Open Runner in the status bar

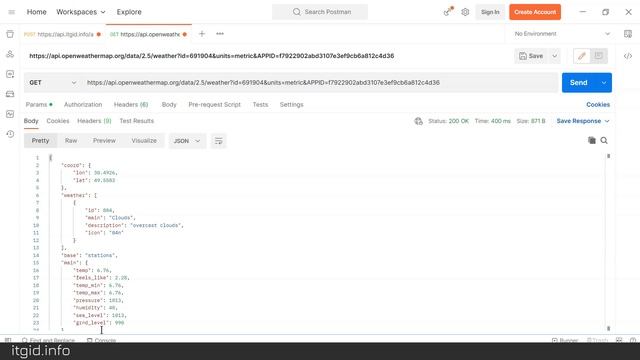coord(565,340)
